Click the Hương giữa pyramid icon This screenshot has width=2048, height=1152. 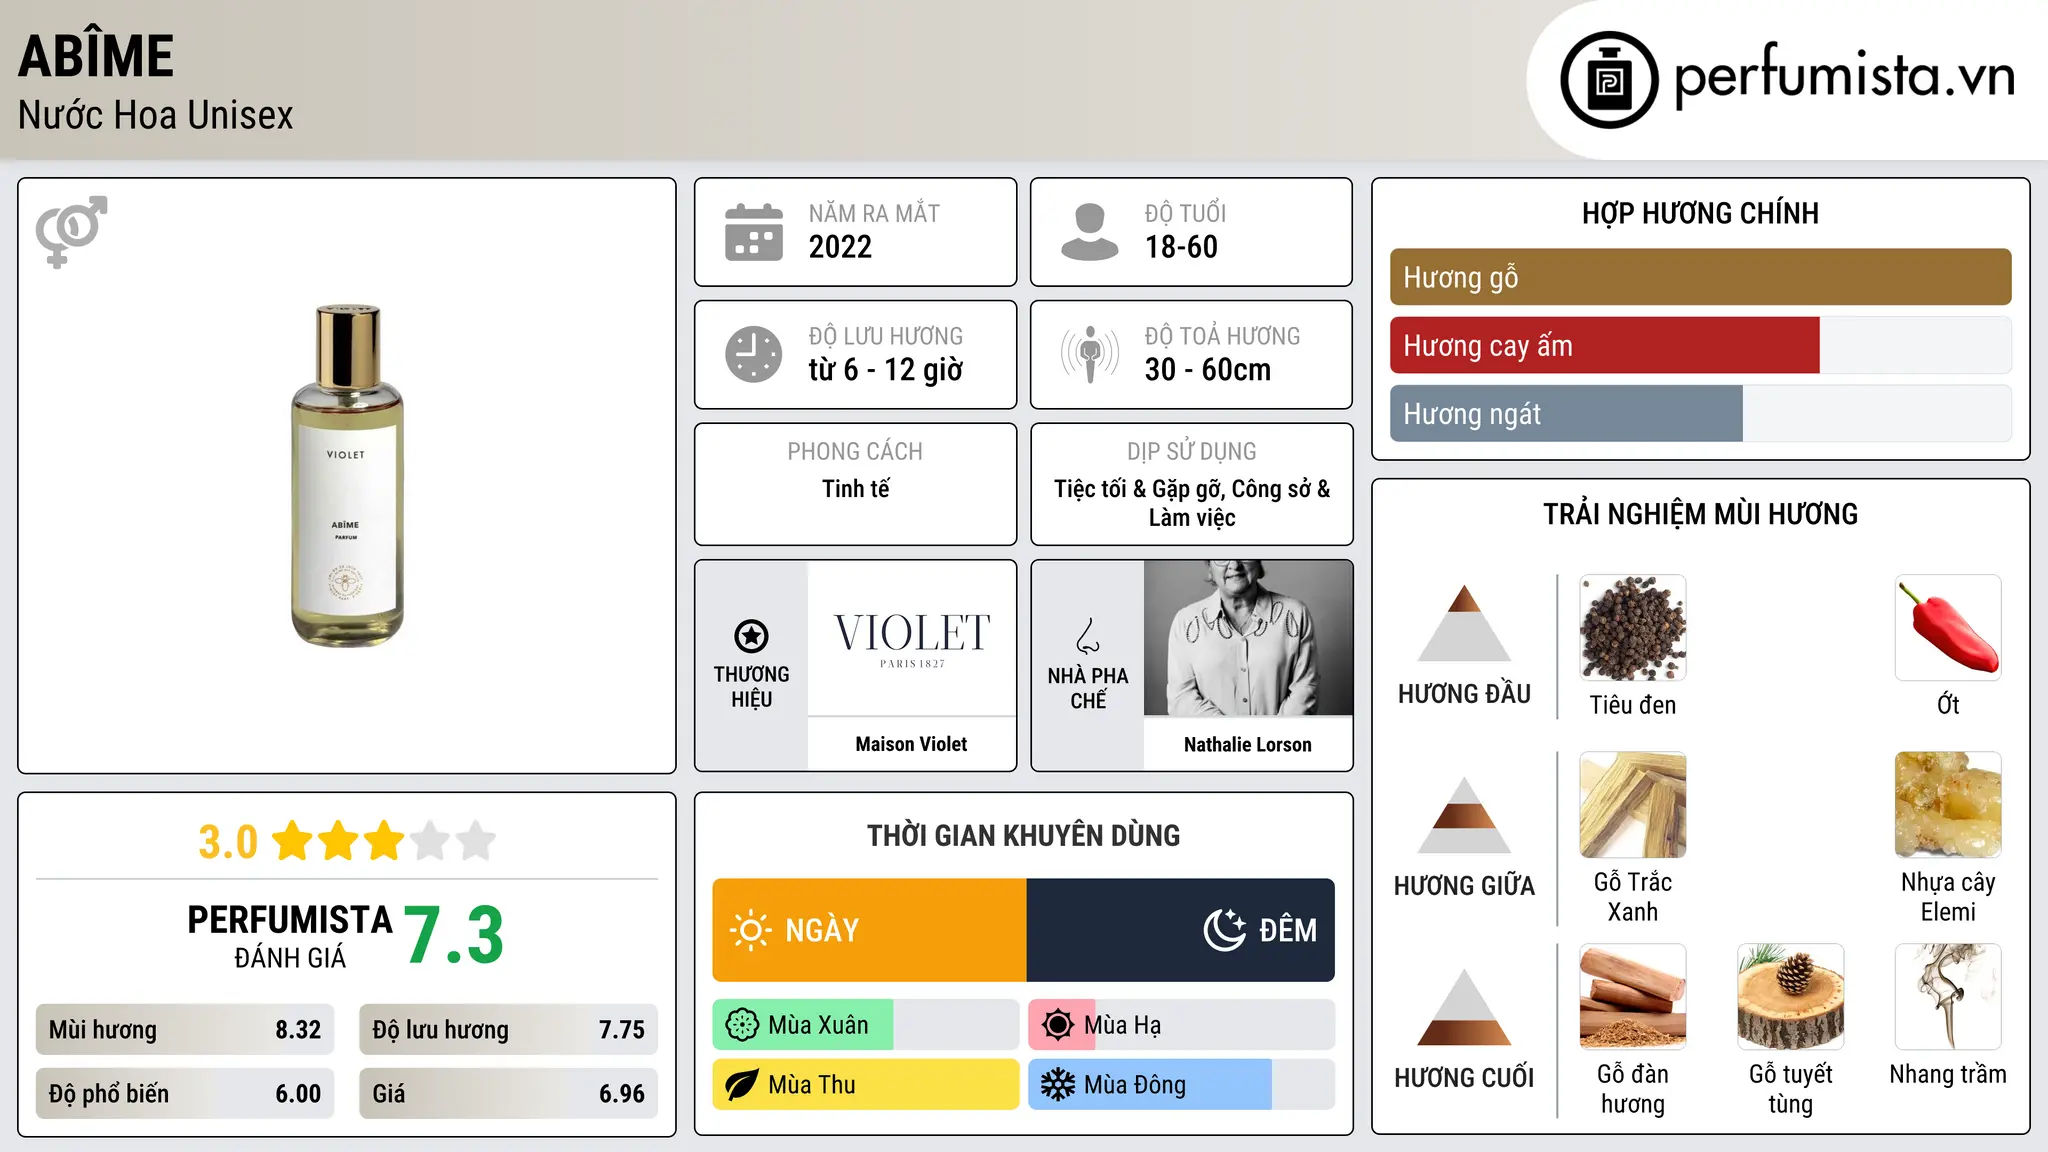click(x=1465, y=815)
